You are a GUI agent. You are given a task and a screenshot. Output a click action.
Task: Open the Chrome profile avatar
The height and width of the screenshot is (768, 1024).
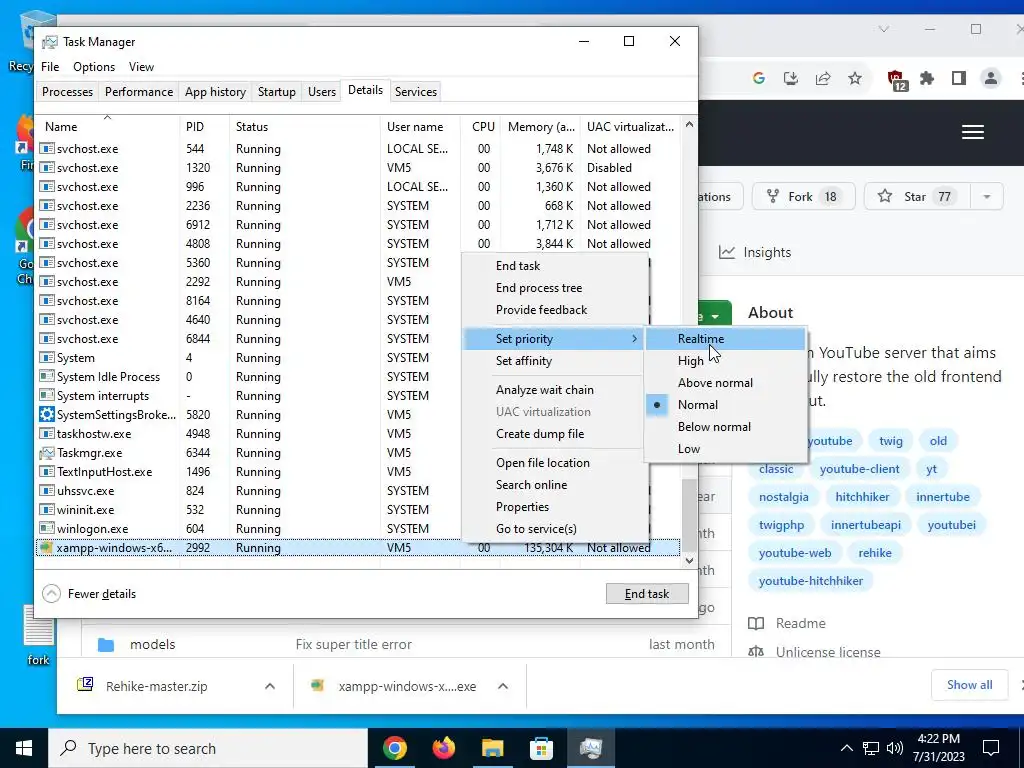pos(991,78)
